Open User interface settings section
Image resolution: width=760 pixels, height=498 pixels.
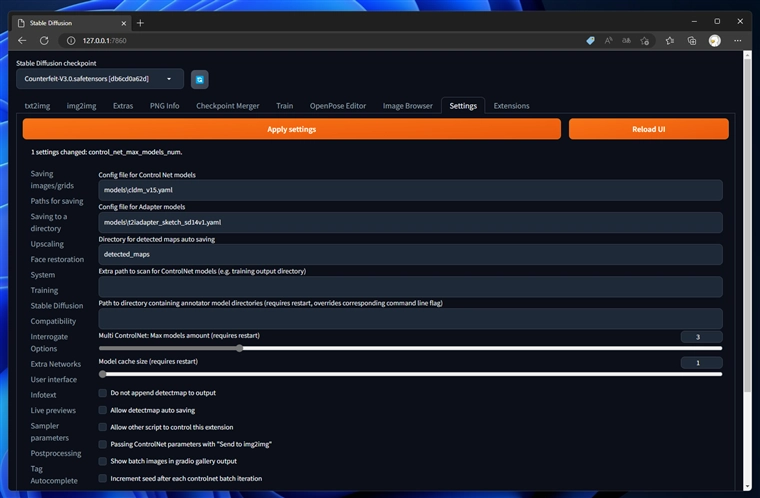pos(54,379)
